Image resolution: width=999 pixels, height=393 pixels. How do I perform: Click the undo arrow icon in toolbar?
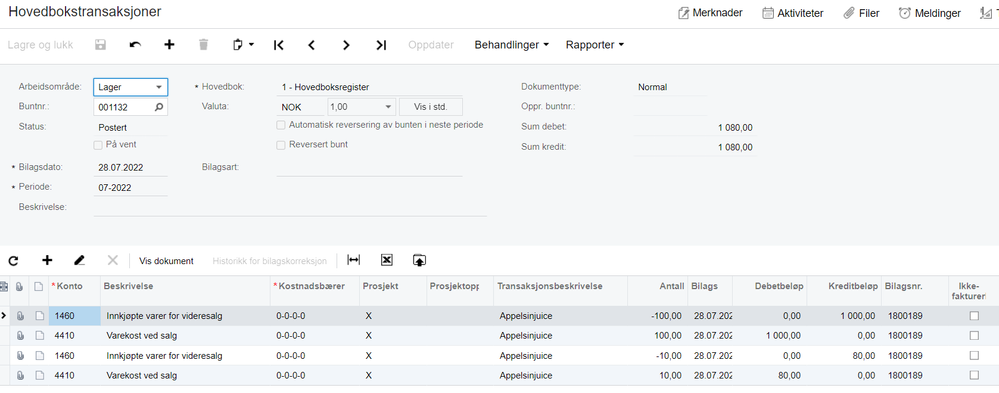point(135,45)
